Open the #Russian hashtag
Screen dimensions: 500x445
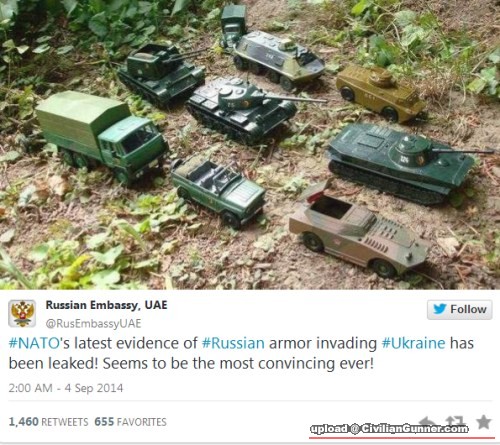pos(233,343)
